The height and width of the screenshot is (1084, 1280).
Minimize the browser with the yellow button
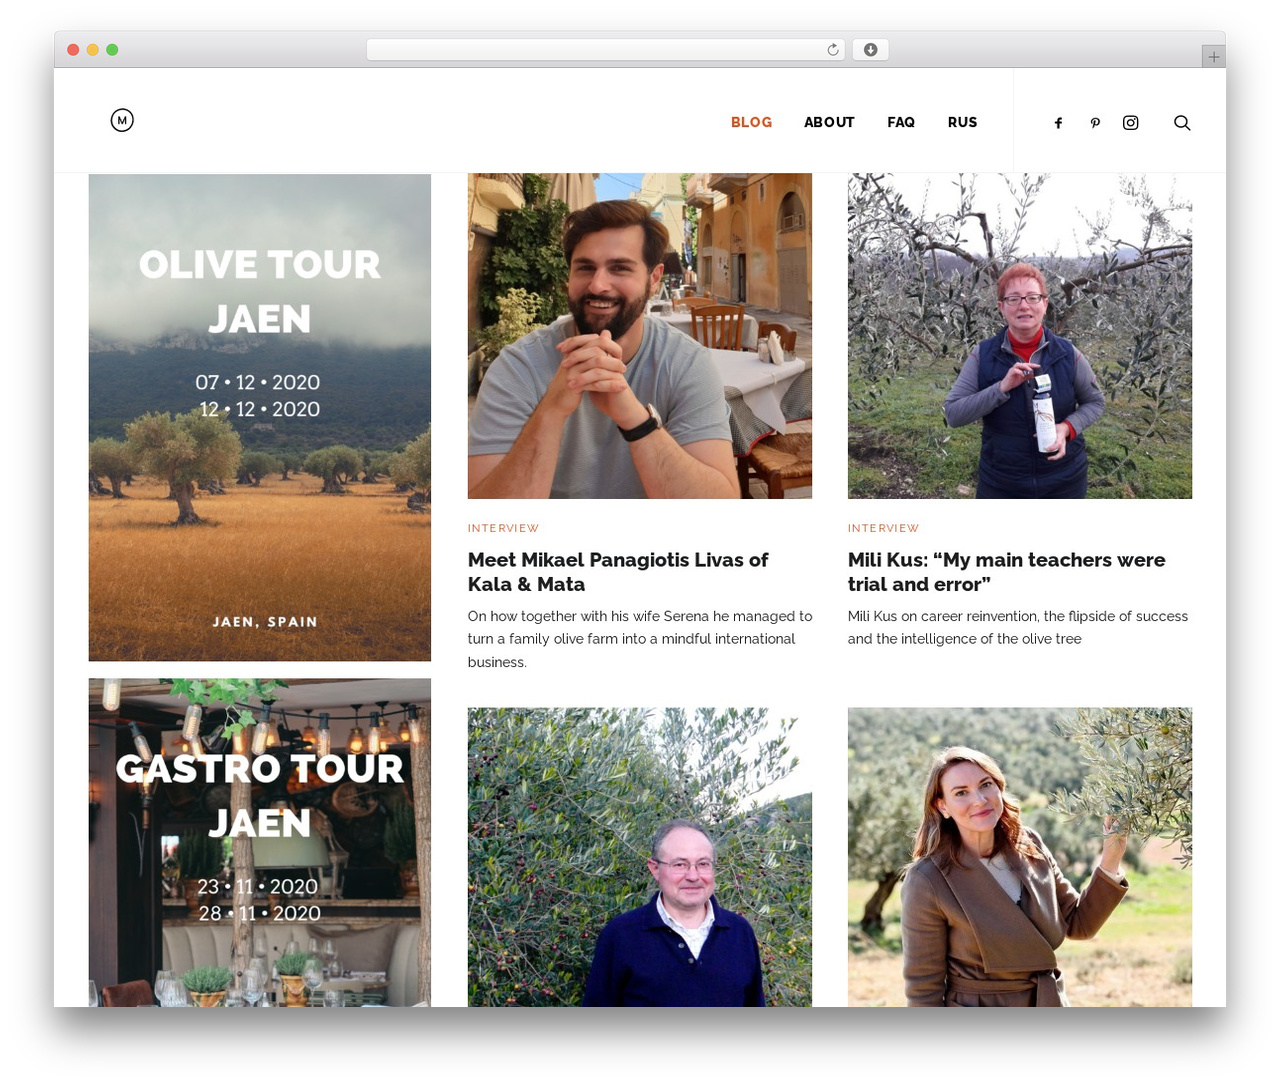(x=92, y=50)
